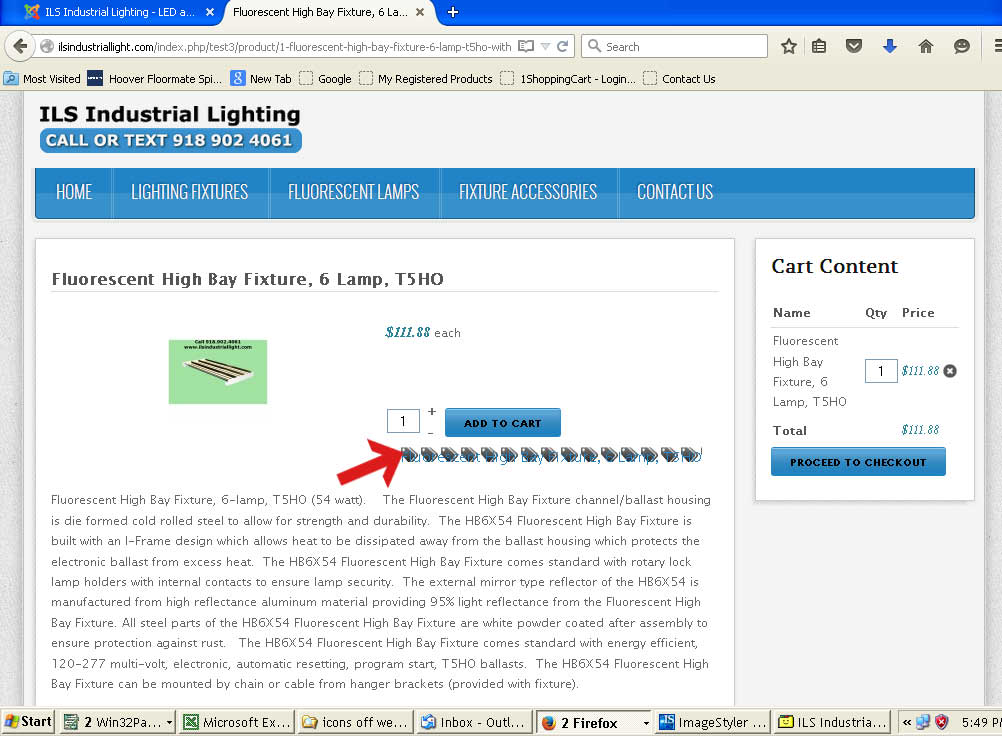Expand hidden system tray icons chevron
Screen dimensions: 1002x736
coord(906,723)
